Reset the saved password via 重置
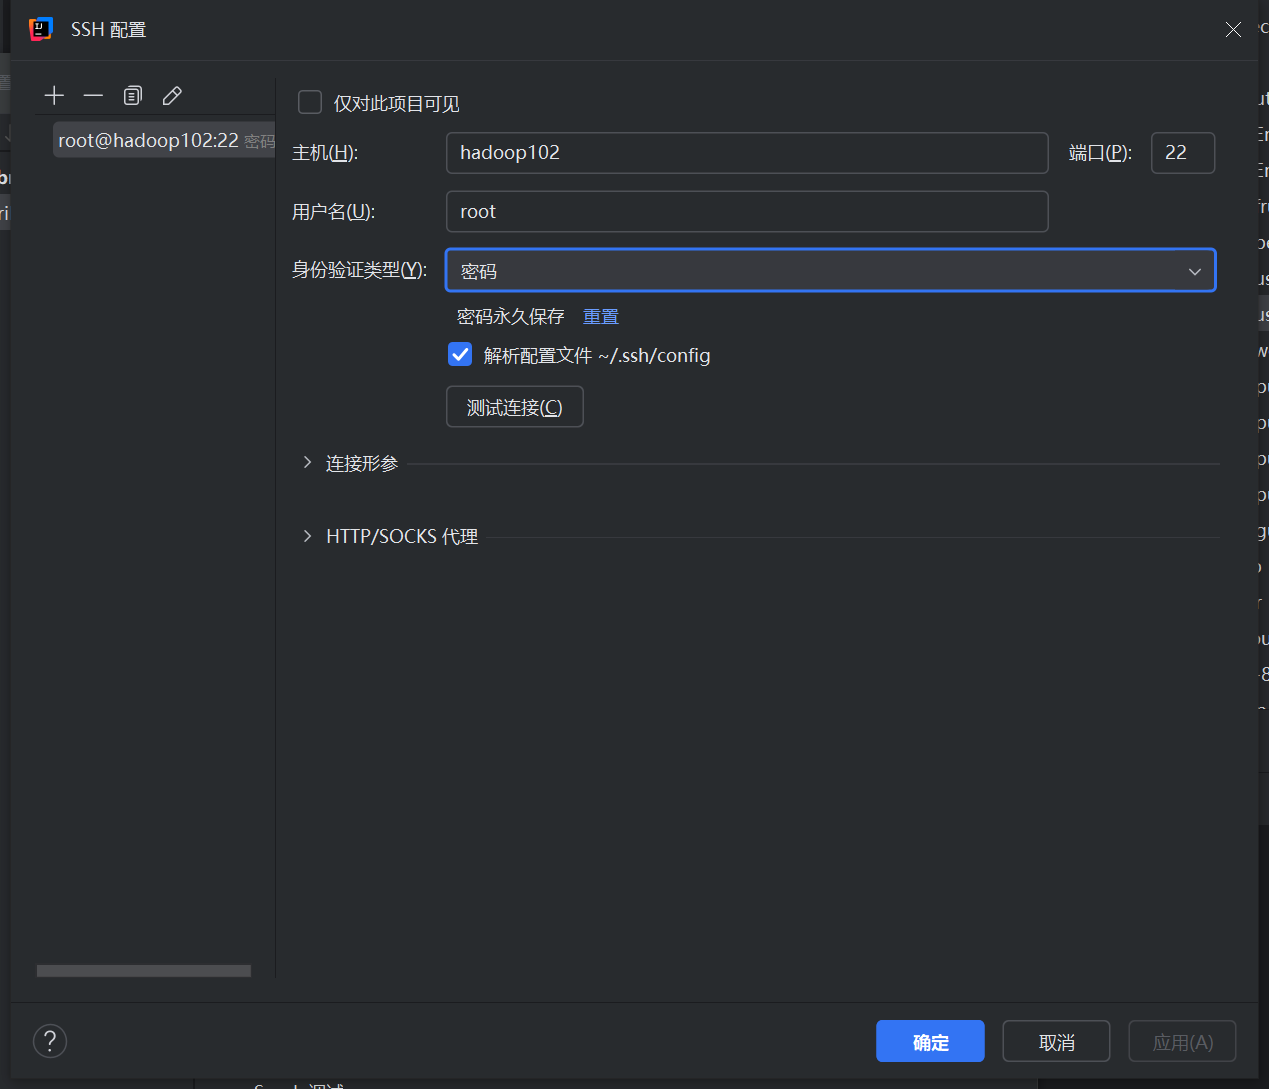The width and height of the screenshot is (1269, 1089). (x=600, y=316)
